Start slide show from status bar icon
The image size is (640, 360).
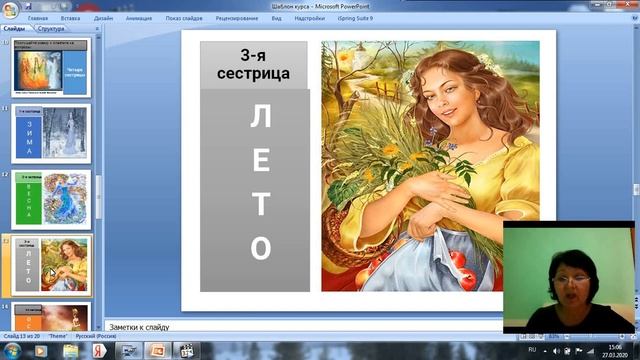tap(540, 337)
